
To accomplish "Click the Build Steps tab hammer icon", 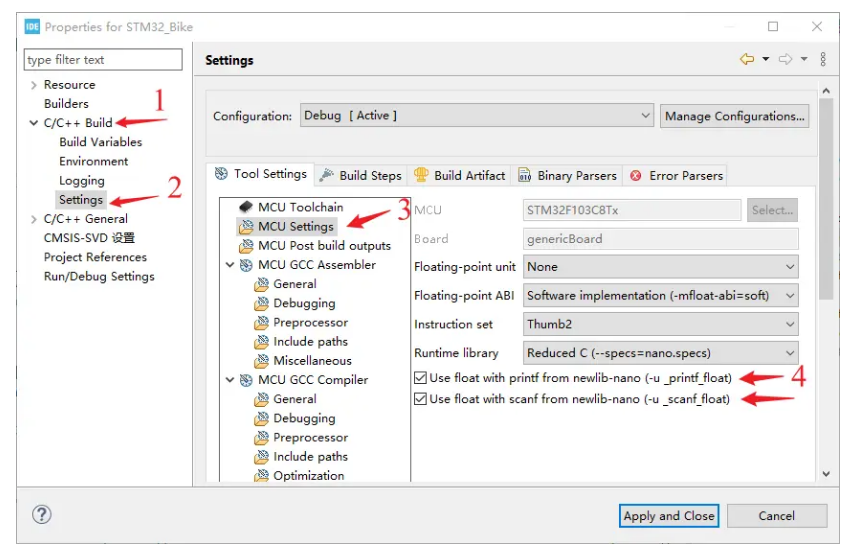I will [327, 175].
